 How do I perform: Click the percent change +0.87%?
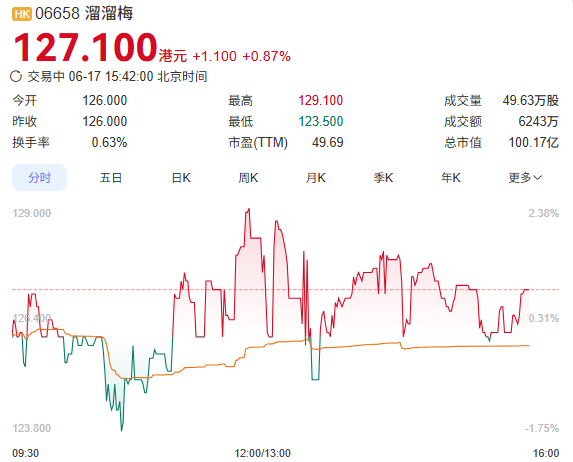click(266, 56)
